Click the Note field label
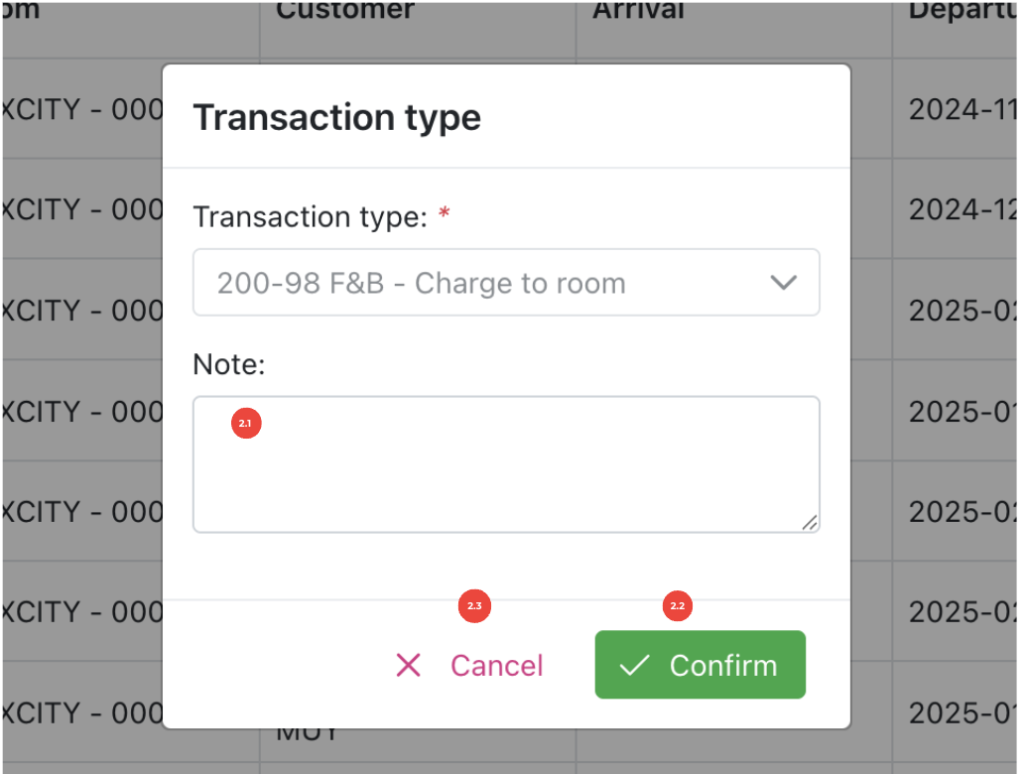Image resolution: width=1024 pixels, height=774 pixels. (228, 365)
